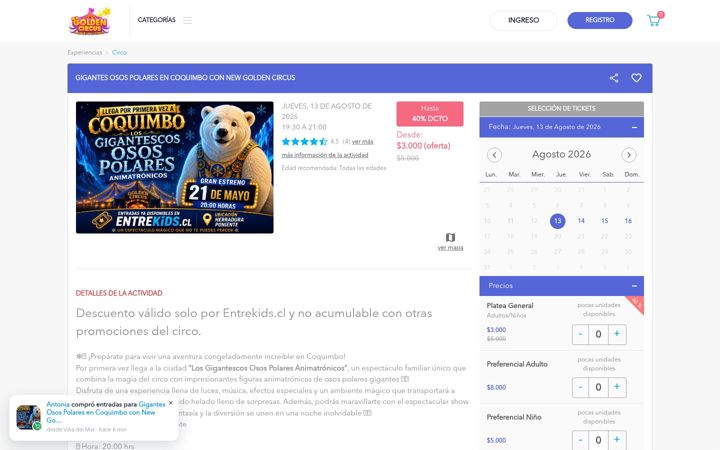This screenshot has width=720, height=450.
Task: Open 'más información de la actividad' link
Action: tap(325, 155)
